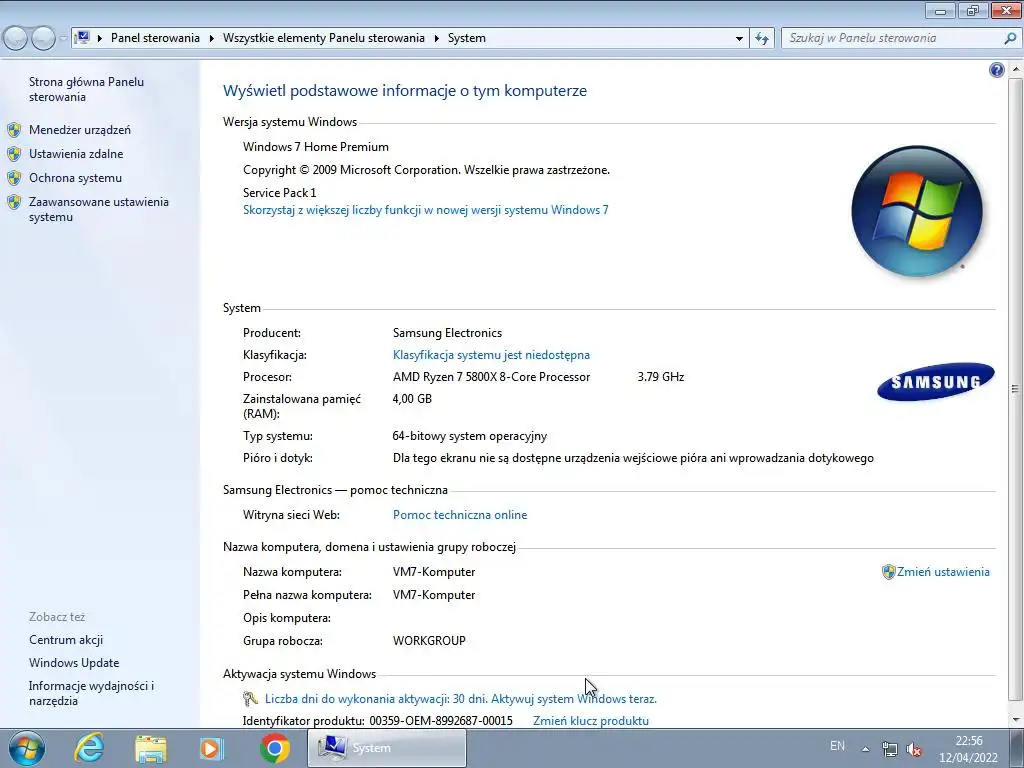
Task: Select Windows 7 Home Premium text
Action: tap(316, 148)
